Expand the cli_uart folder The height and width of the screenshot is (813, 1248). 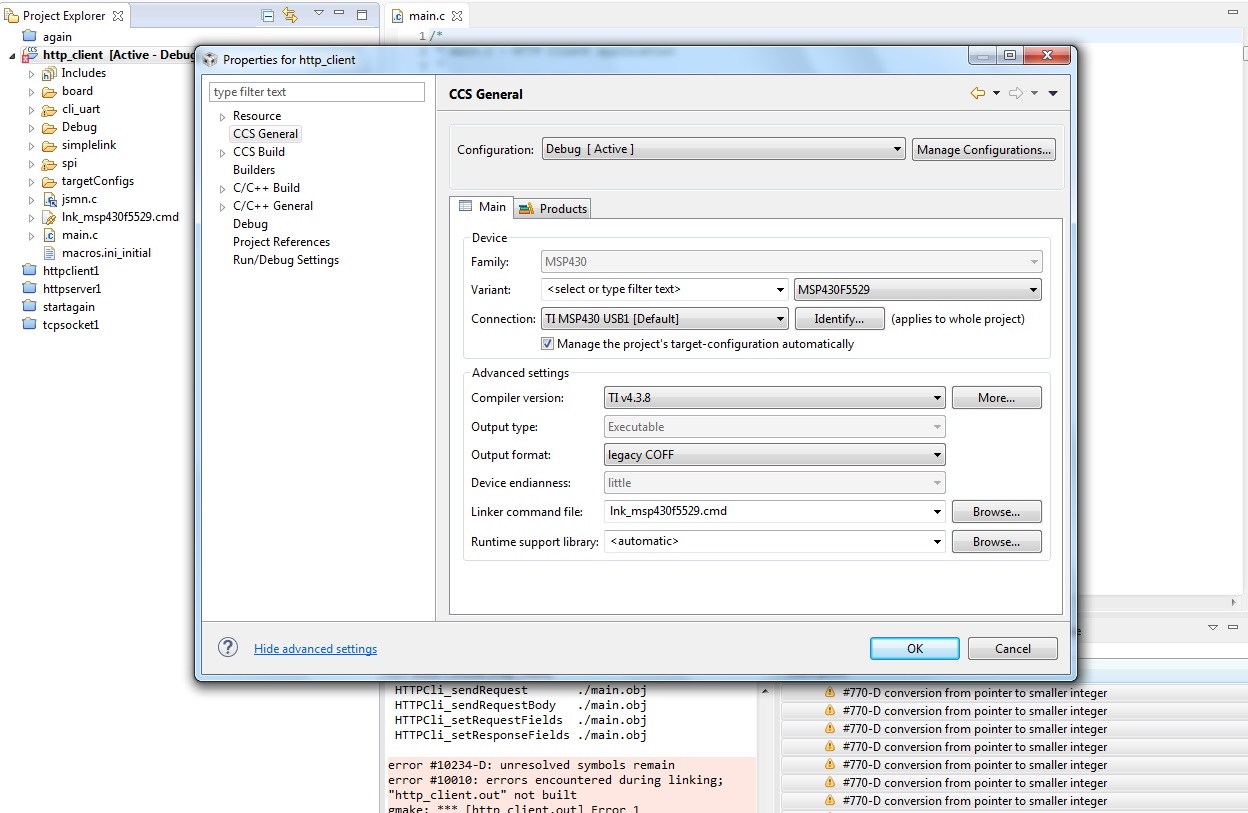tap(31, 110)
